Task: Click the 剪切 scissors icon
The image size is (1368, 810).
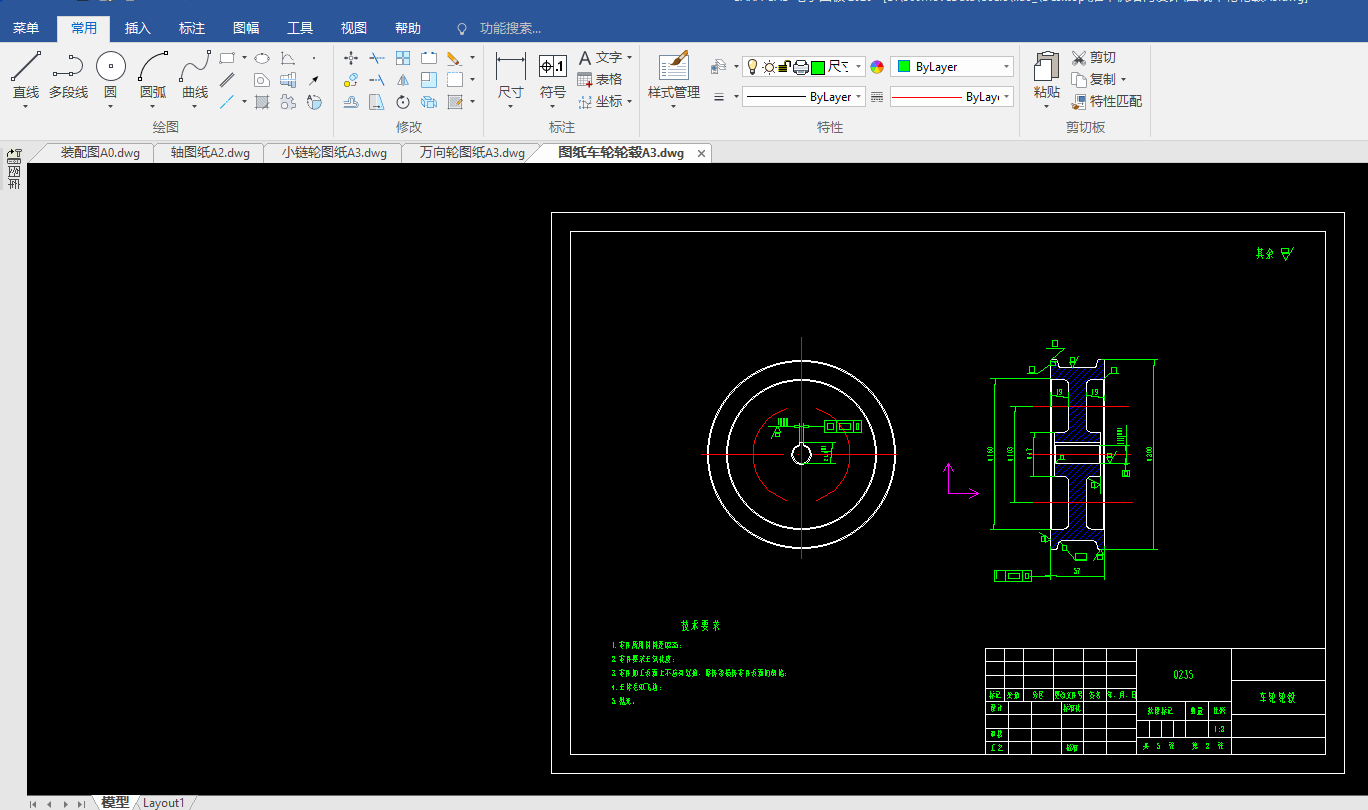Action: pos(1079,58)
